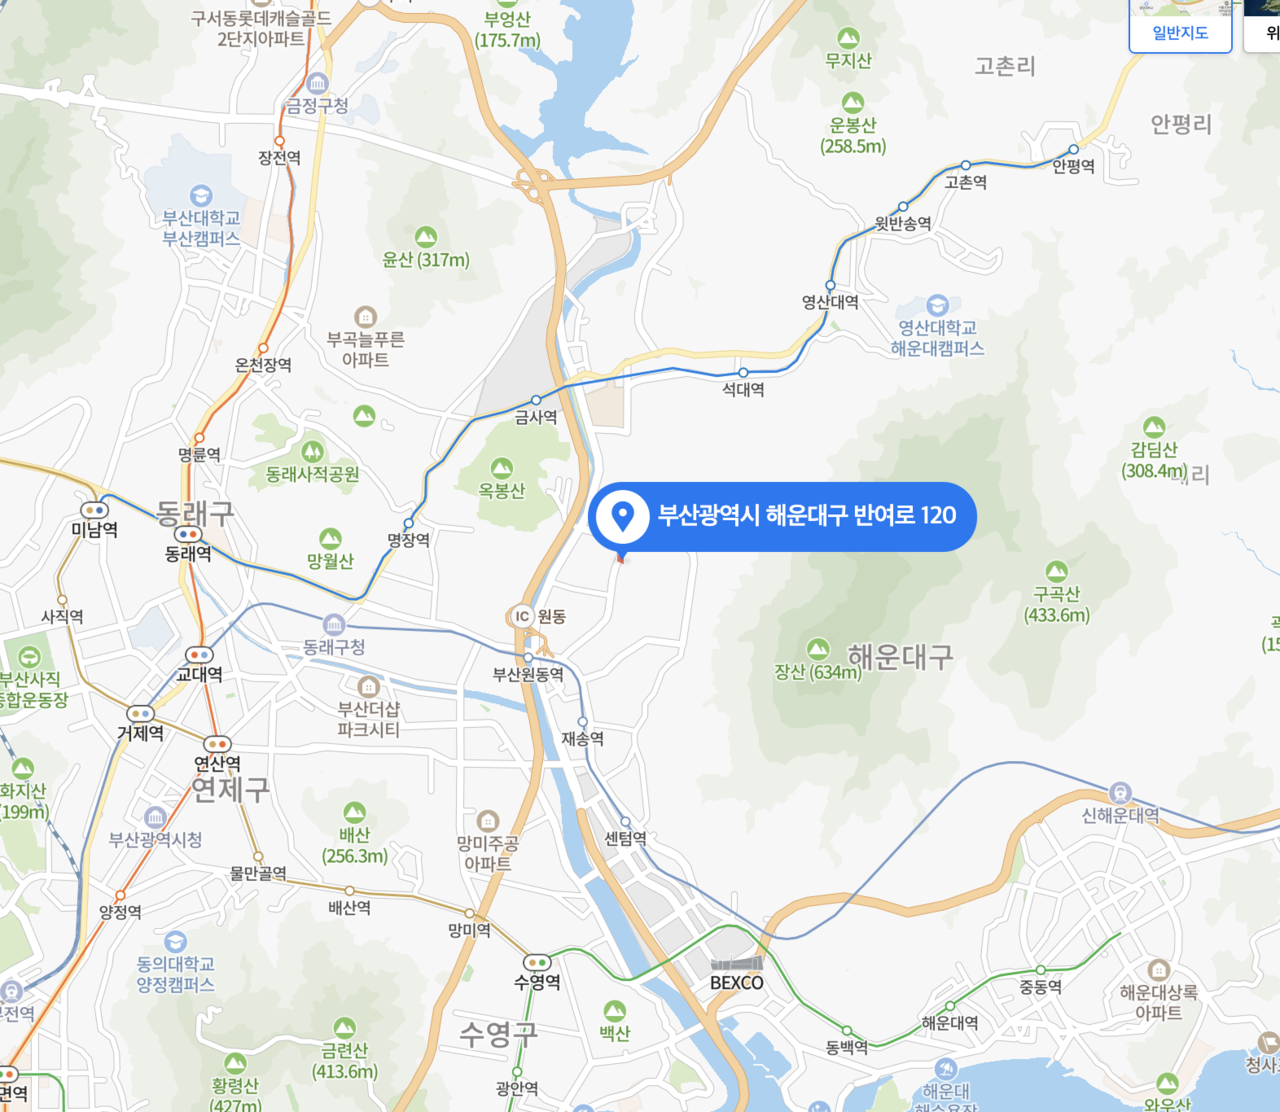
Task: Click the 영산대학교 해운대캠퍼스 university icon
Action: click(937, 305)
